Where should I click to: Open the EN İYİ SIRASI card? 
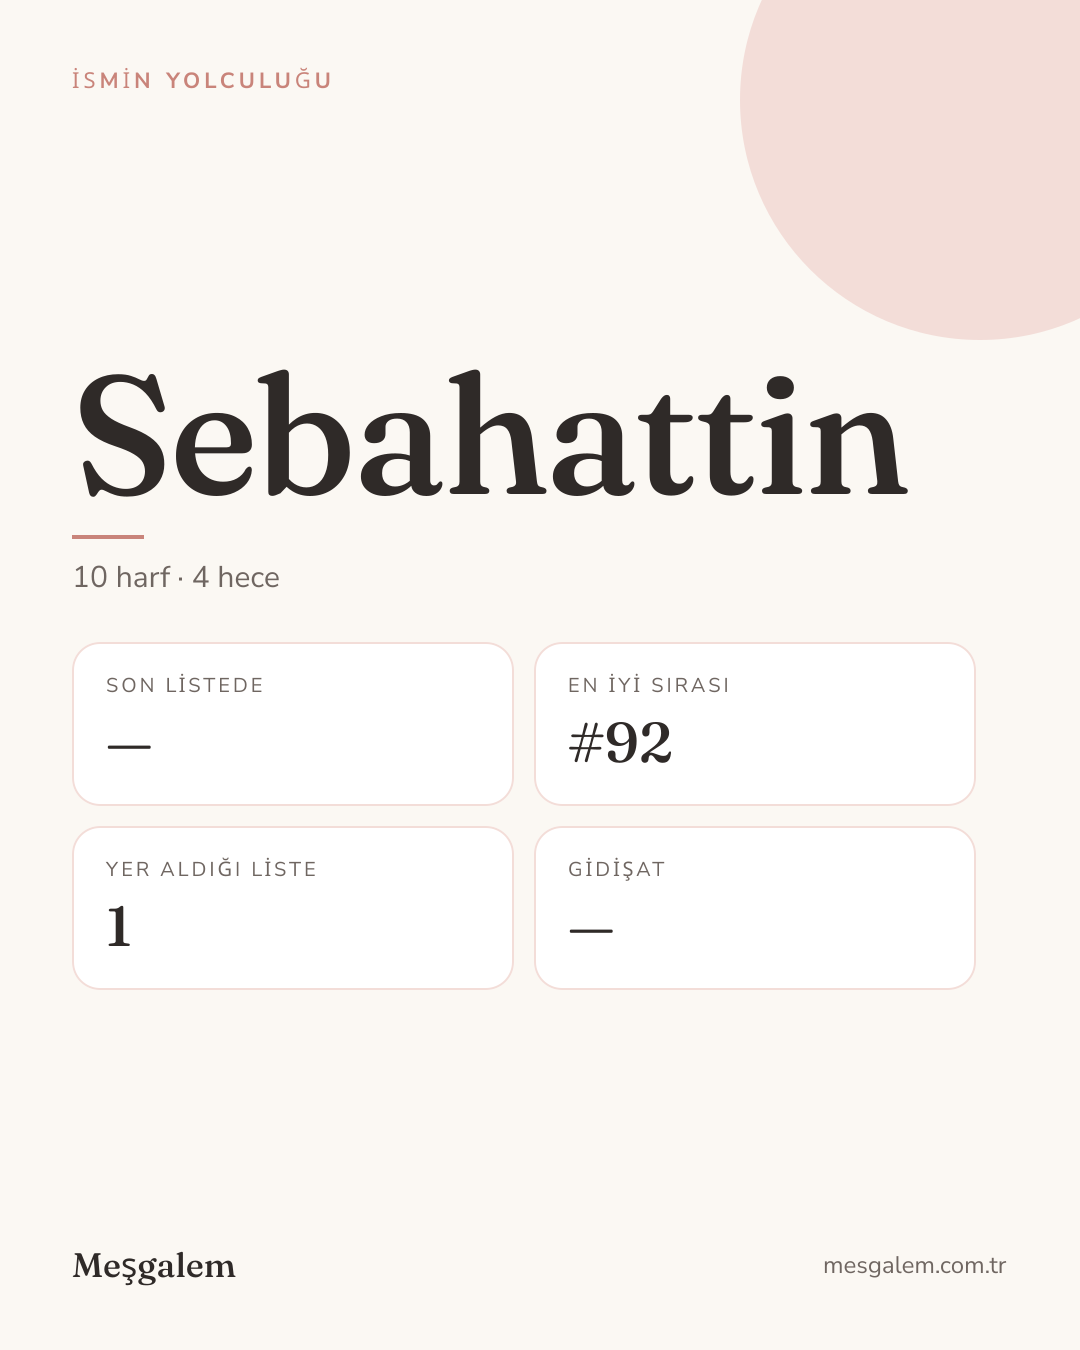tap(755, 724)
